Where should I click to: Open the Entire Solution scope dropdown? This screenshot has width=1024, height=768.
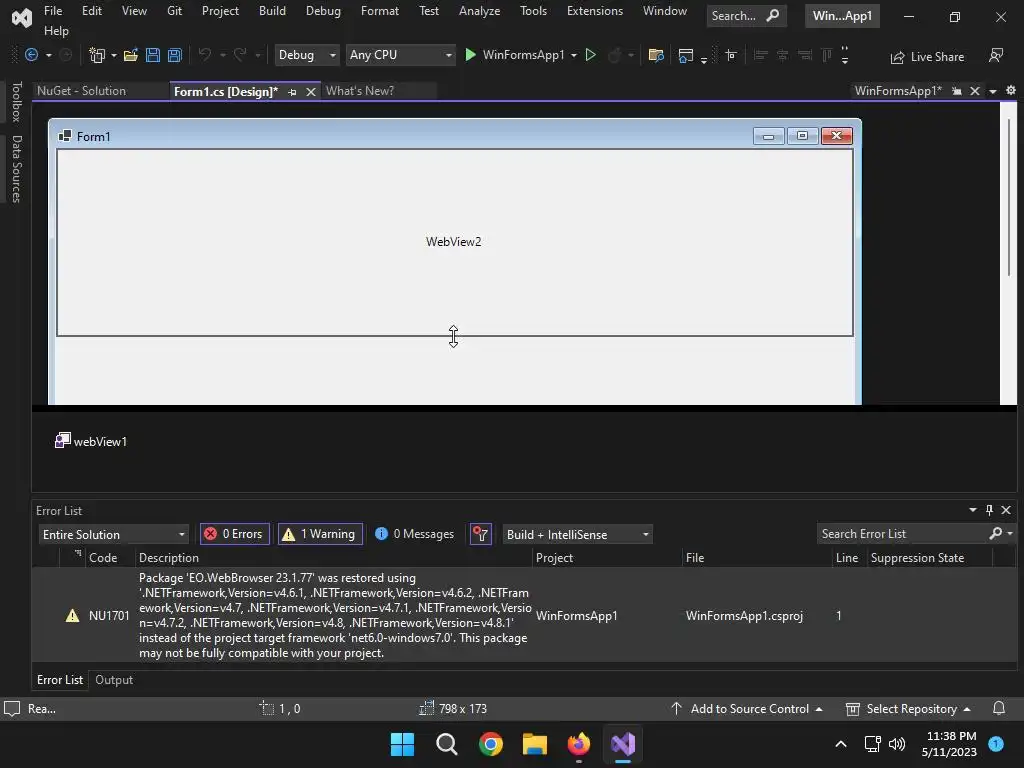[x=114, y=534]
